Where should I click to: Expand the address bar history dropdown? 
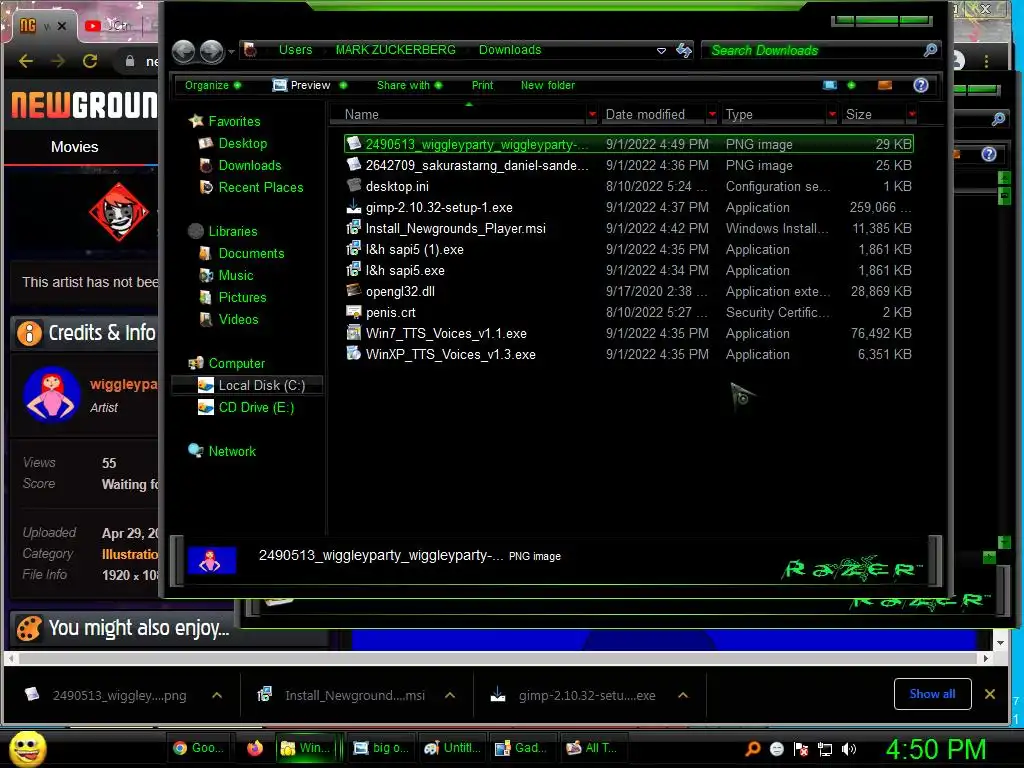click(x=661, y=50)
